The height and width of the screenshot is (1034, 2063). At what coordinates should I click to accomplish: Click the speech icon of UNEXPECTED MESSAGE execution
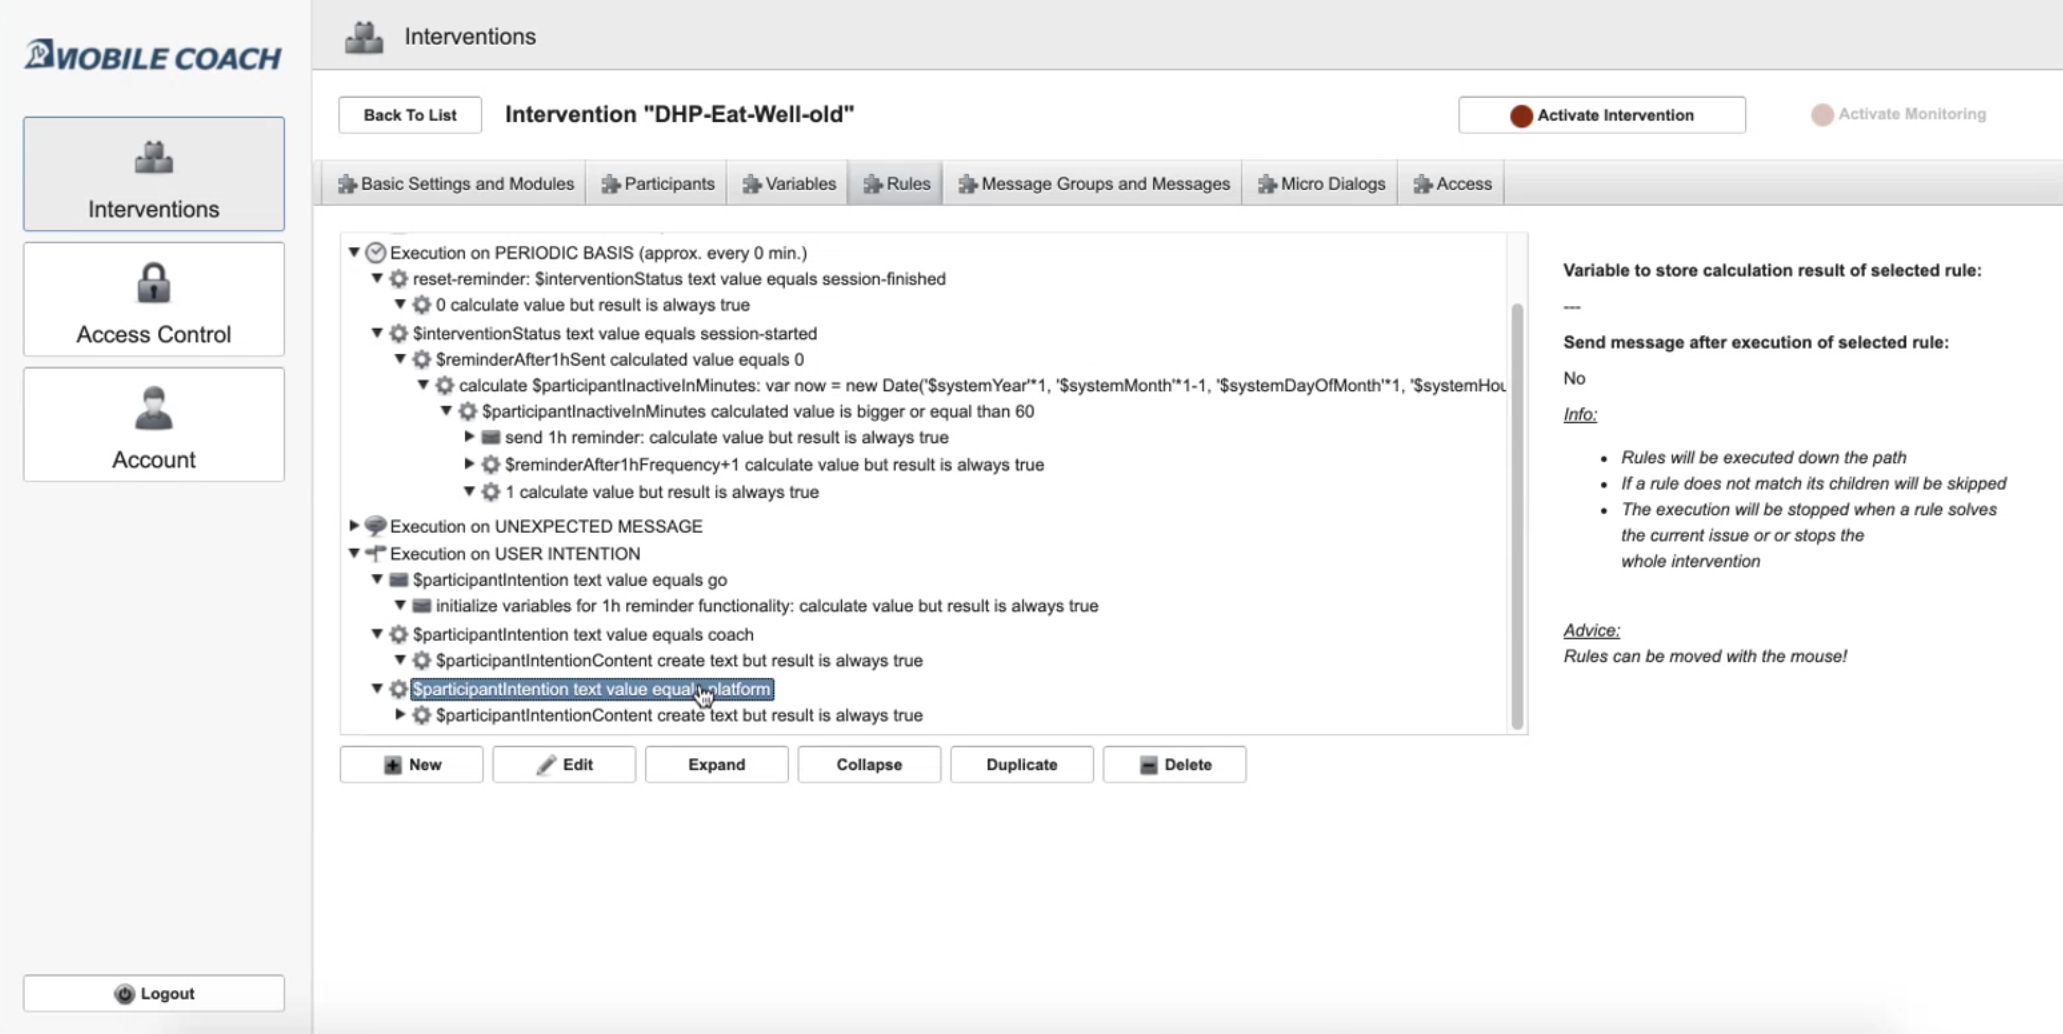376,526
